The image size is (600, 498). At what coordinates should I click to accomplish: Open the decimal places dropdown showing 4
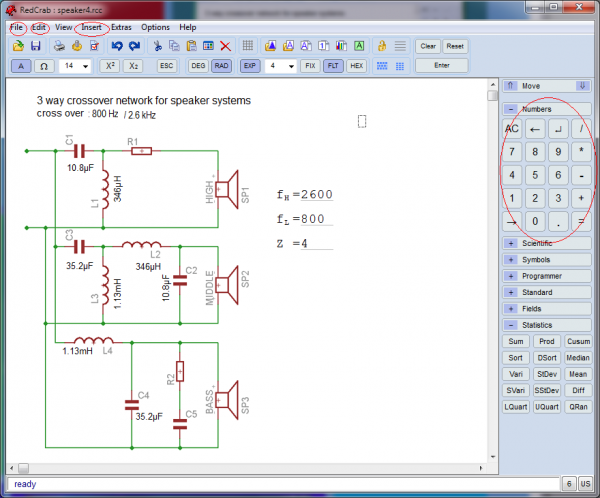point(281,66)
